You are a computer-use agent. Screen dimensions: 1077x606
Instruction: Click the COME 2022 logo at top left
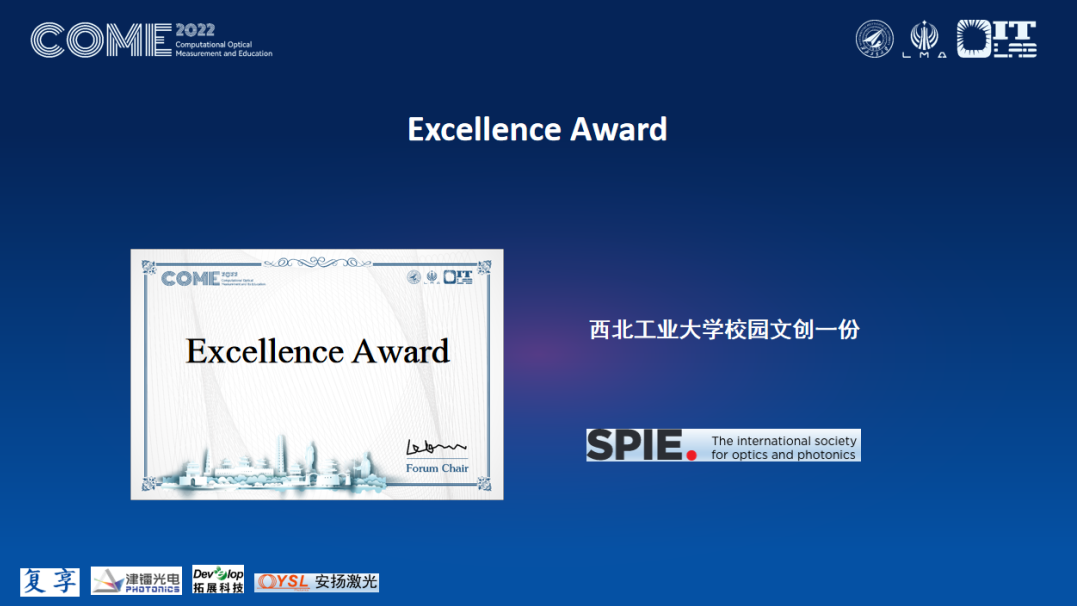[x=152, y=40]
